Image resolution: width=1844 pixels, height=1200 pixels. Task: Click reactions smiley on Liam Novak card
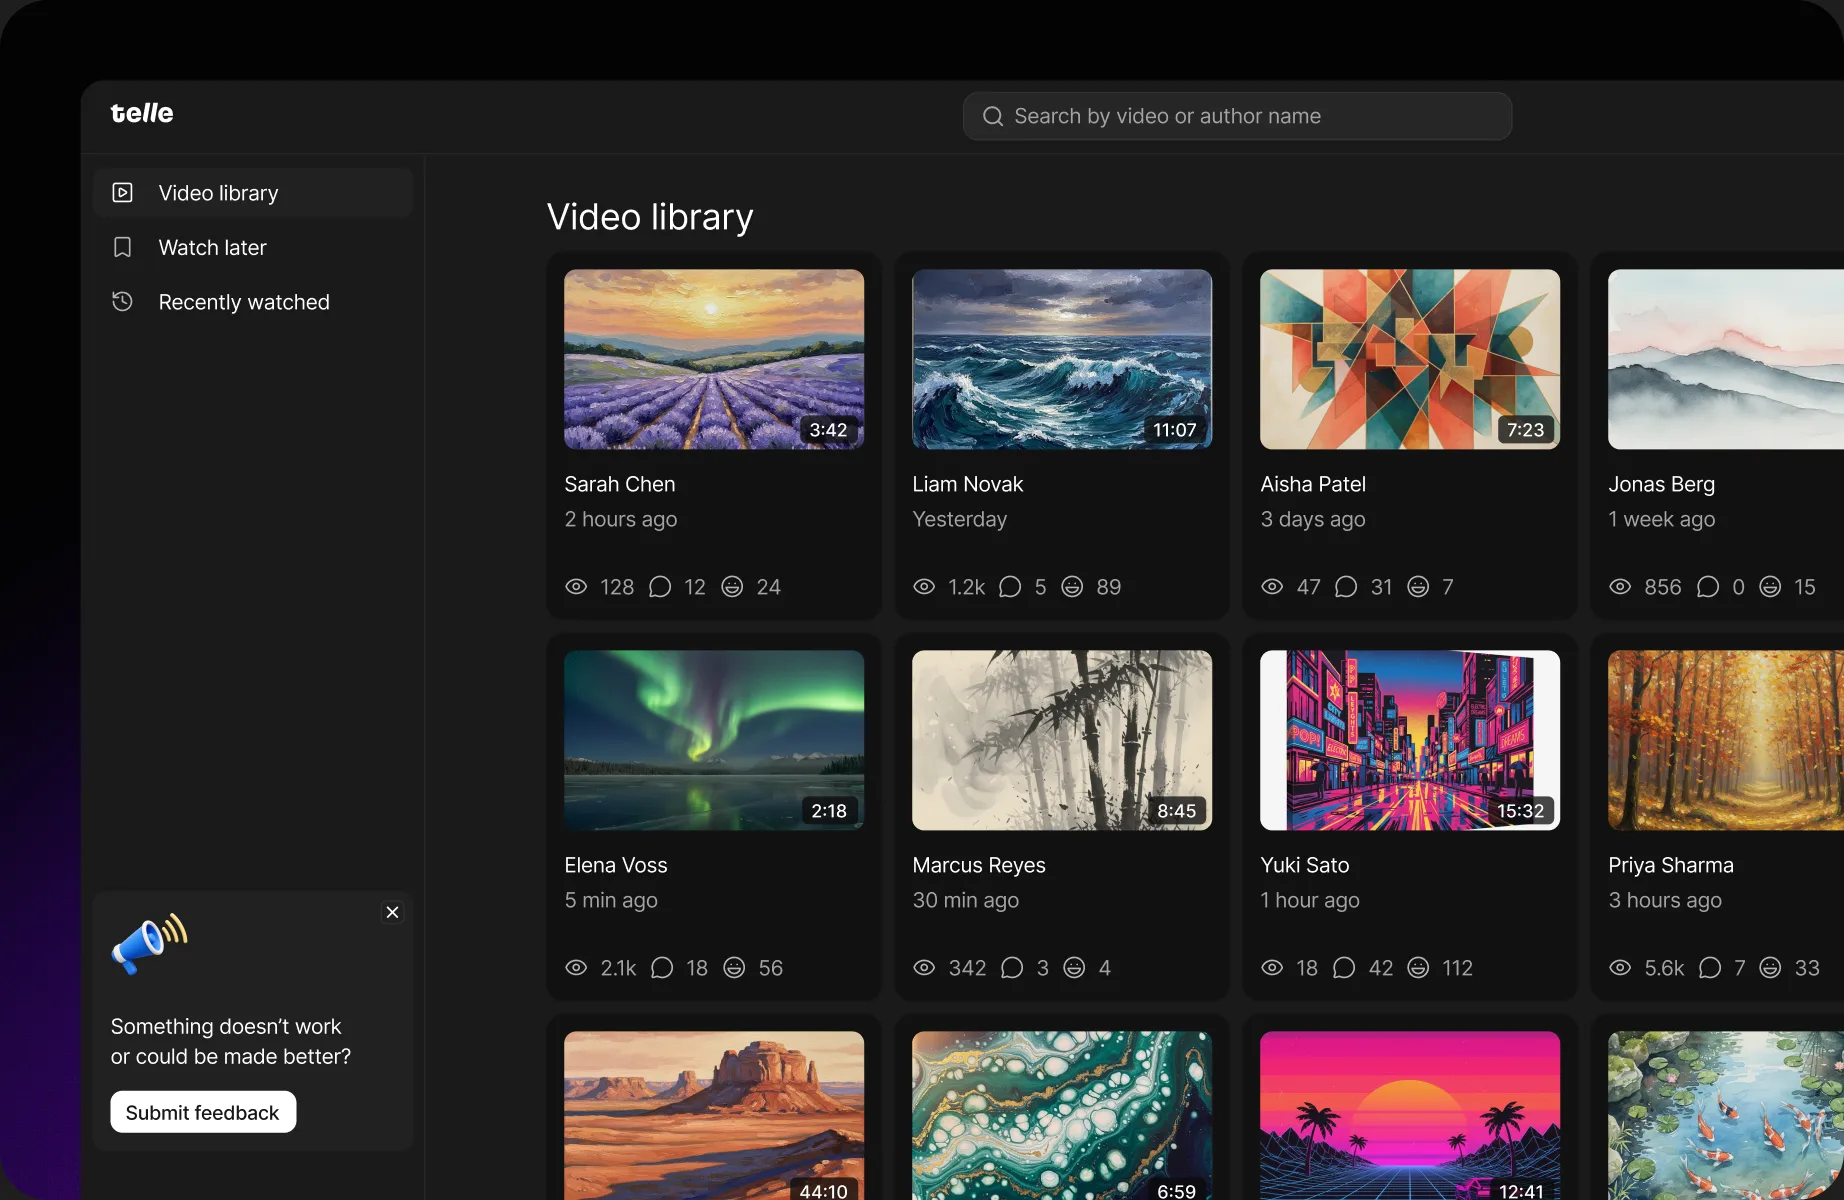(x=1072, y=587)
